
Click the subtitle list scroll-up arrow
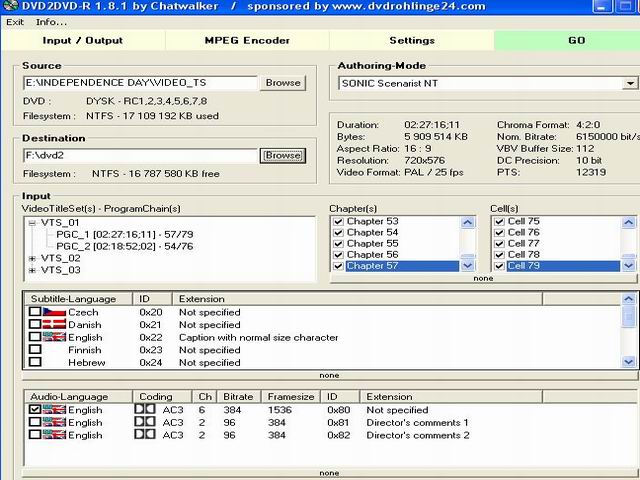pyautogui.click(x=629, y=299)
